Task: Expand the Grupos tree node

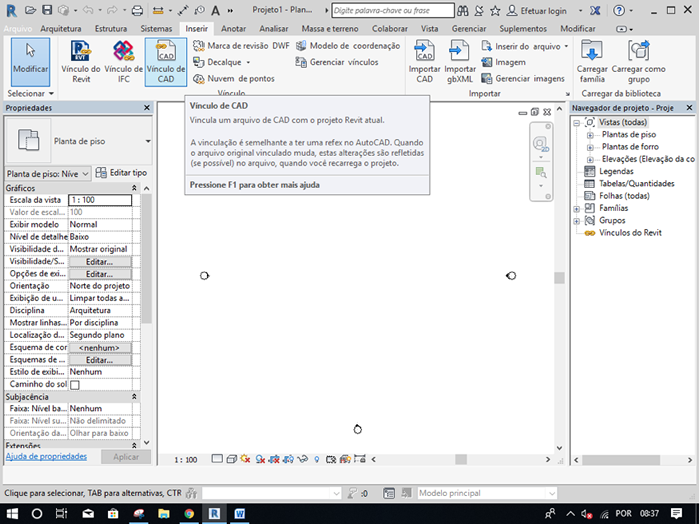Action: (577, 221)
